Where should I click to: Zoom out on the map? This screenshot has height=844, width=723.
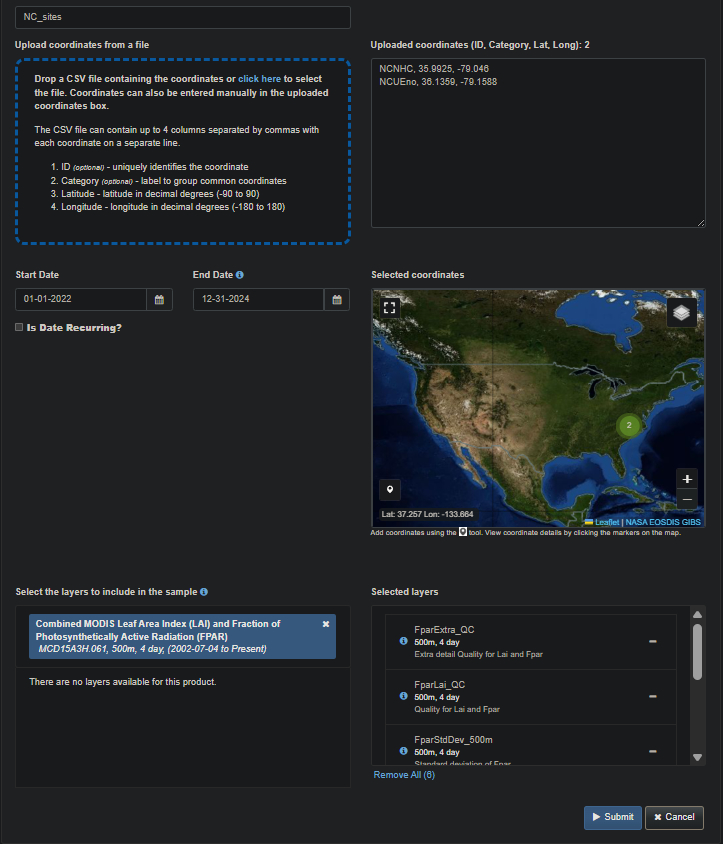[x=686, y=499]
